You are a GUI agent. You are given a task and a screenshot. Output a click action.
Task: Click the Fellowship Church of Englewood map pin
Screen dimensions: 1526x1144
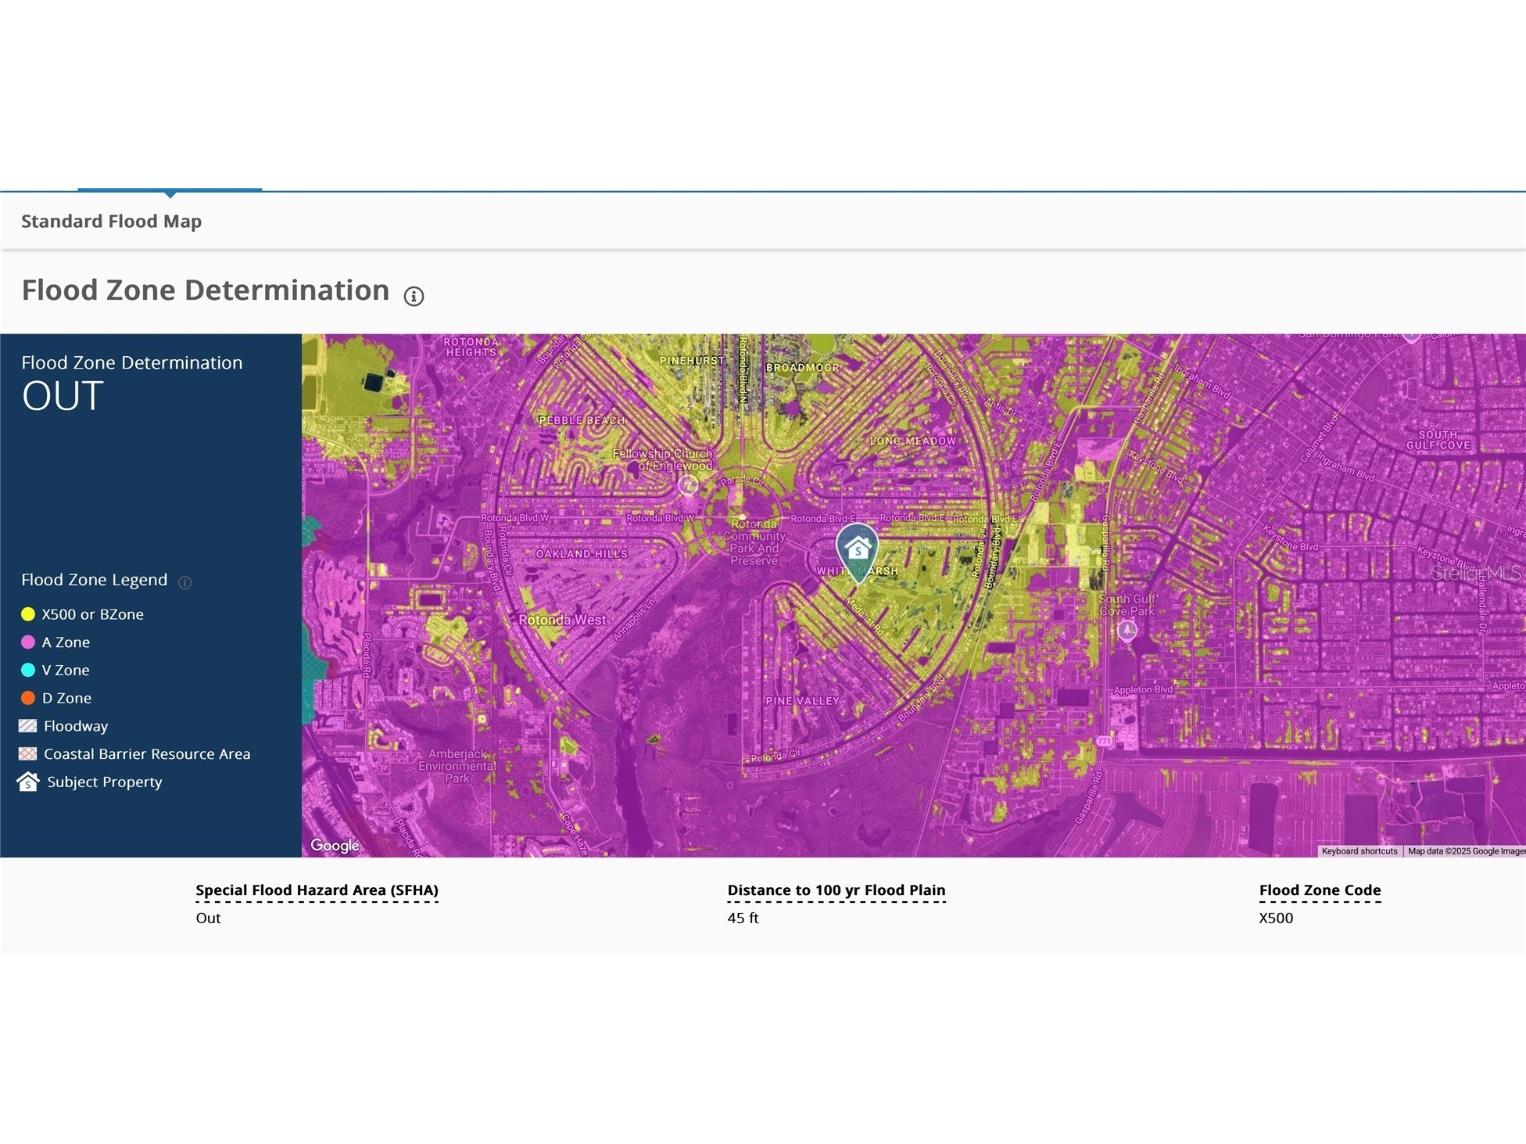688,485
